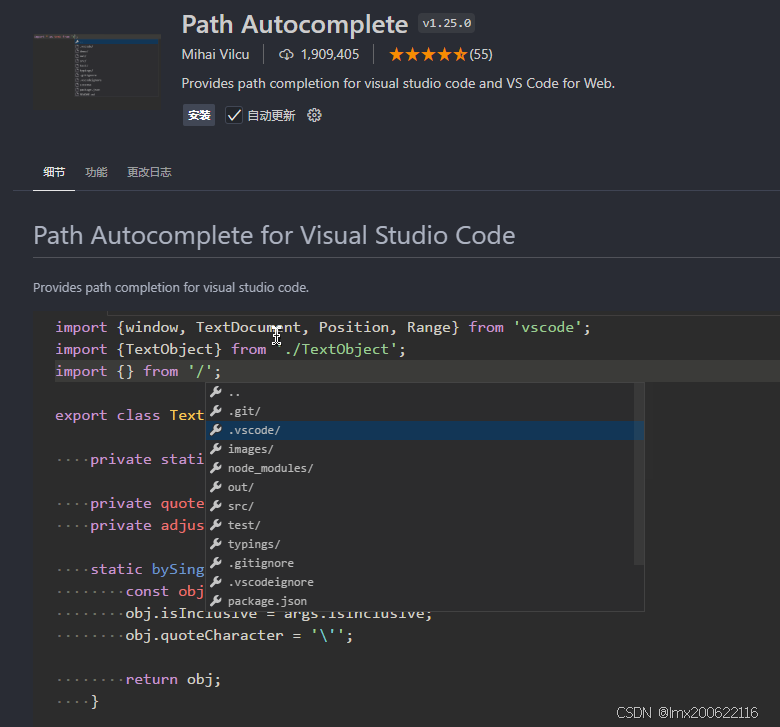Click './TextObject' import path string
Image resolution: width=780 pixels, height=727 pixels.
click(x=337, y=349)
